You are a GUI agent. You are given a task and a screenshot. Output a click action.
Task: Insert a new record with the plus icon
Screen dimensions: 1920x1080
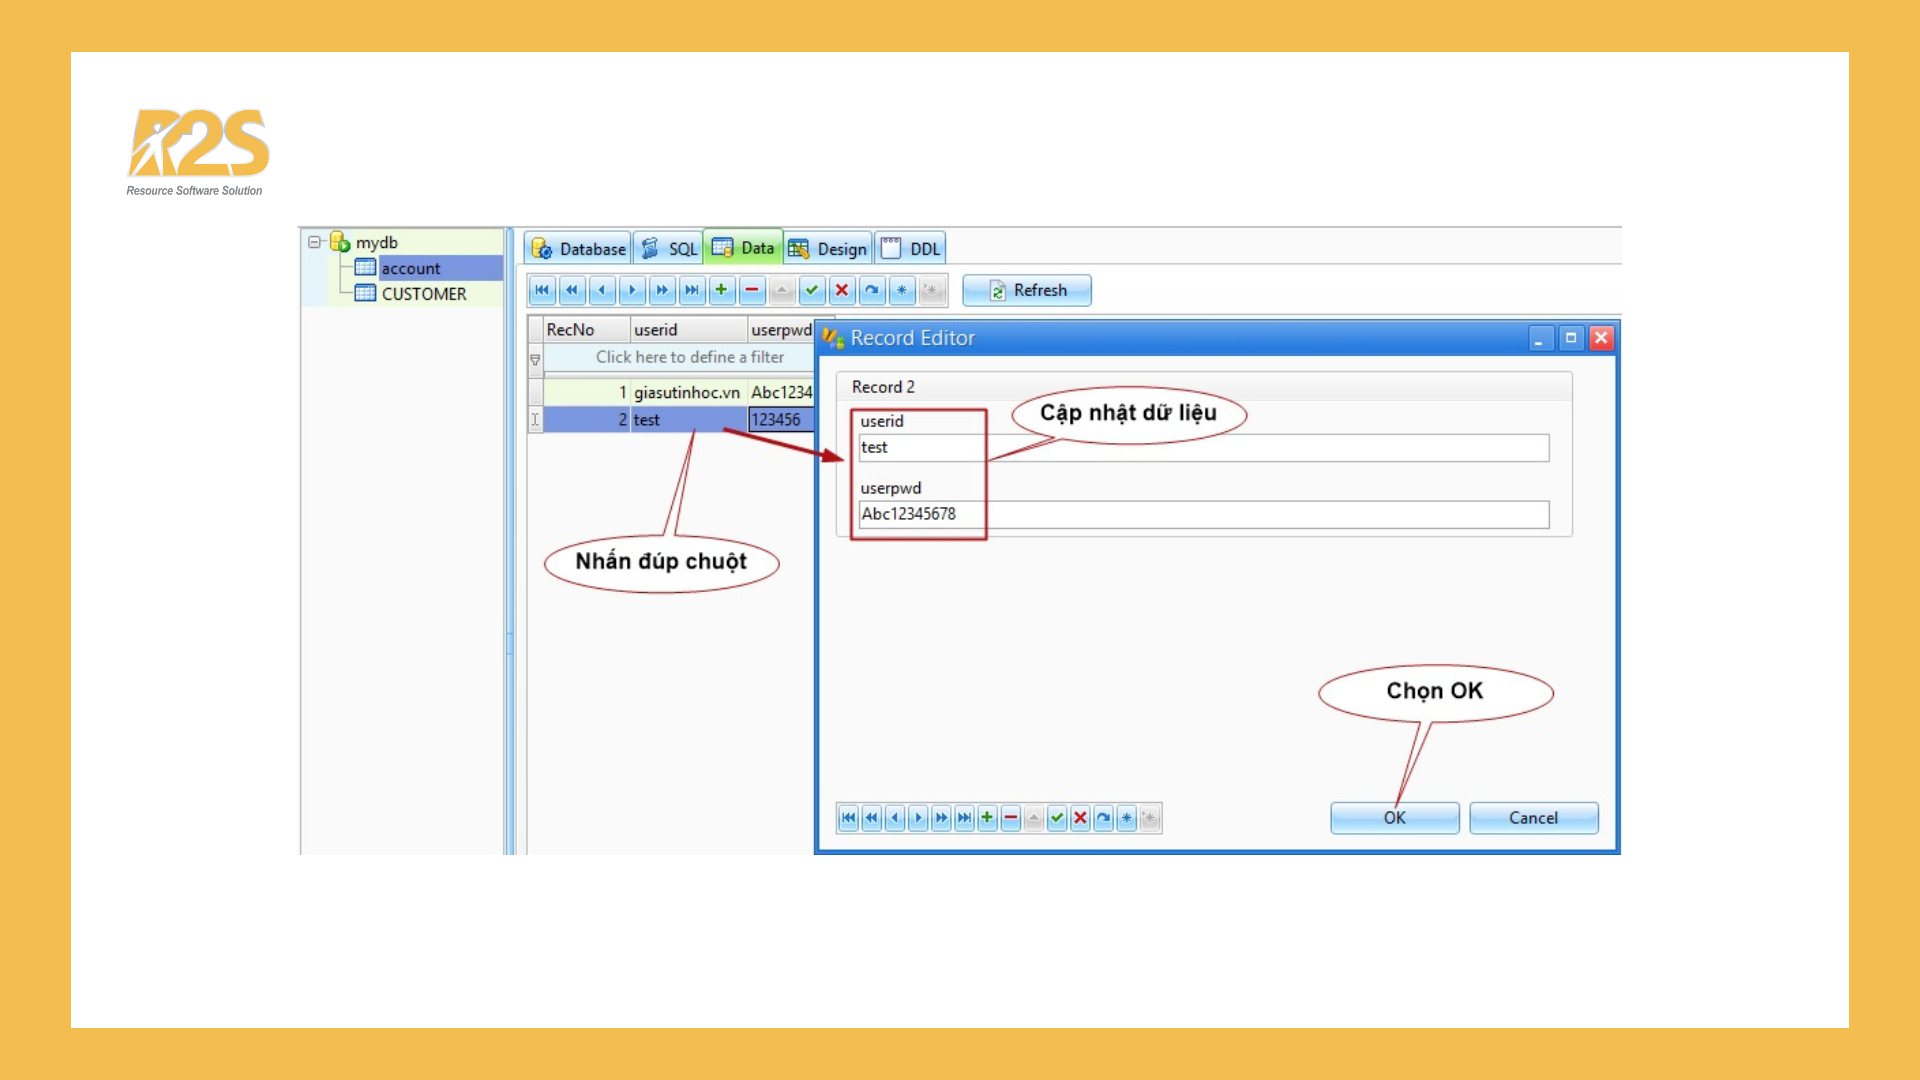pyautogui.click(x=722, y=290)
